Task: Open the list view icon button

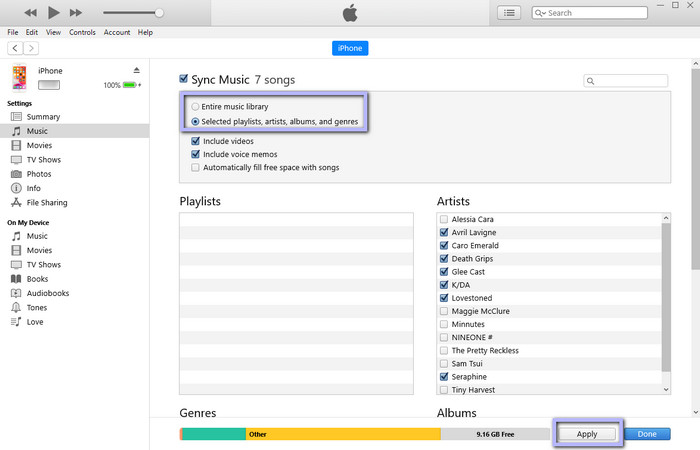Action: [509, 13]
